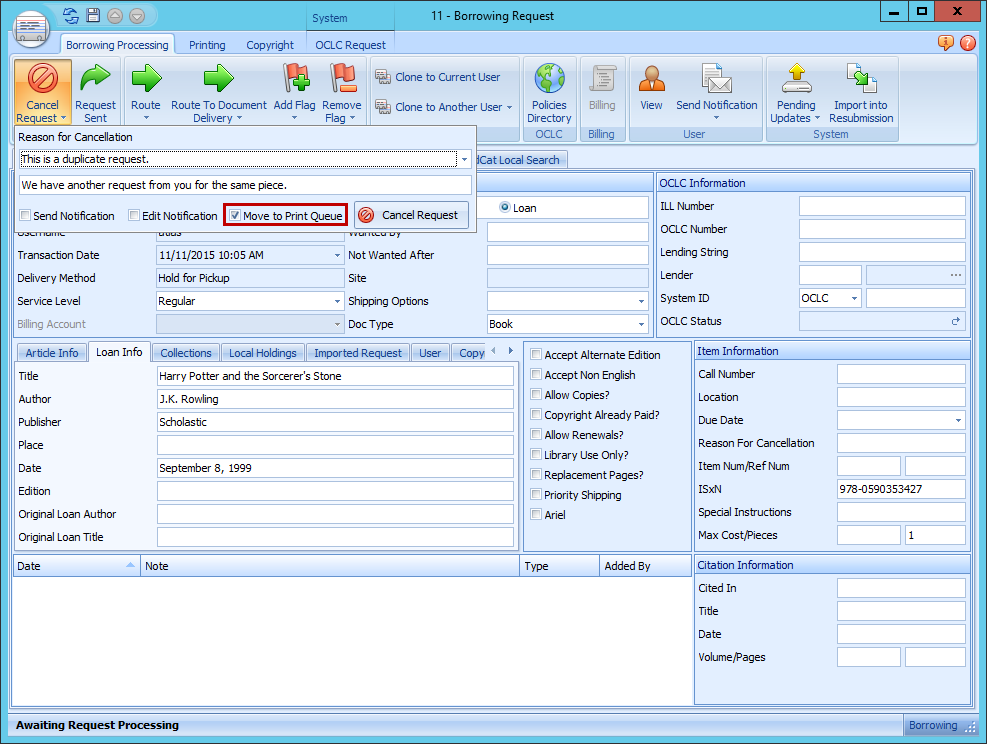This screenshot has width=987, height=744.
Task: Click the ellipsis beside the Lender field
Action: point(956,274)
